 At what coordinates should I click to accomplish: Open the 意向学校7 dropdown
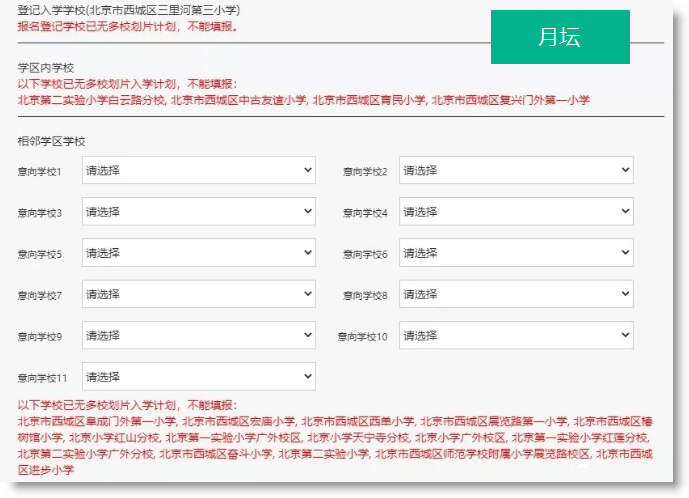click(199, 294)
